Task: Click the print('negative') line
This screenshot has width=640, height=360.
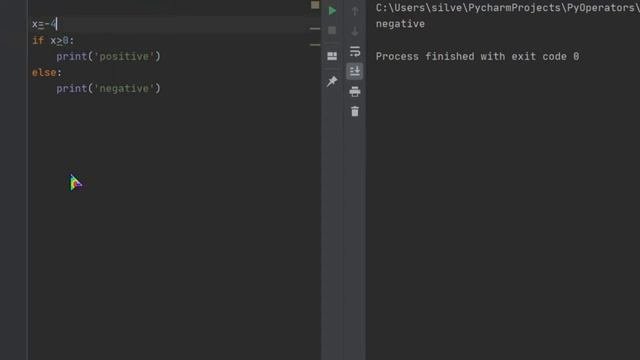Action: (x=109, y=88)
